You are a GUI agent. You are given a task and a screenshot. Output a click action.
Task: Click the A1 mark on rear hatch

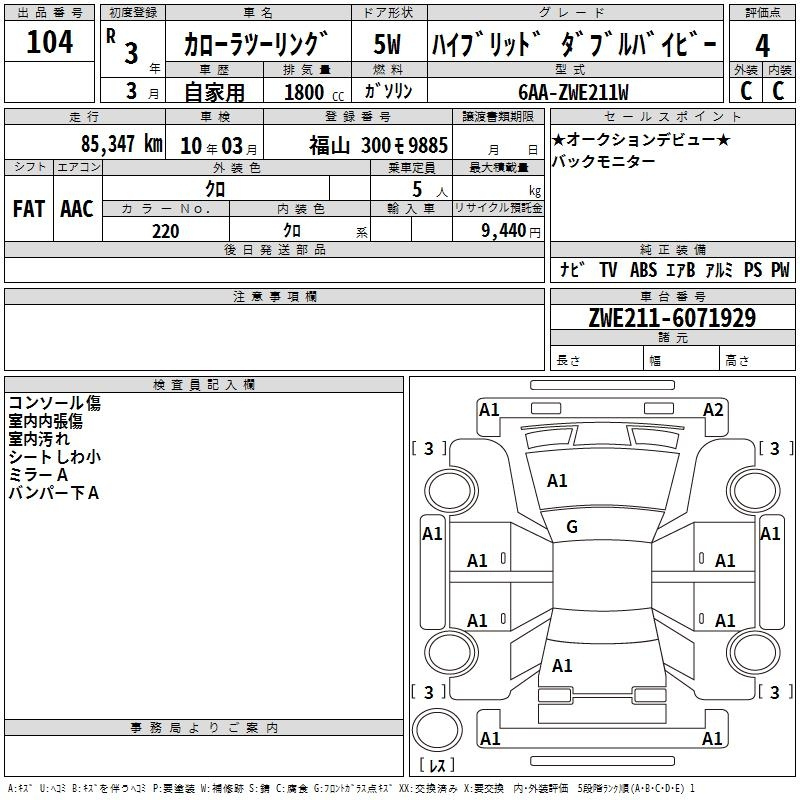(562, 665)
